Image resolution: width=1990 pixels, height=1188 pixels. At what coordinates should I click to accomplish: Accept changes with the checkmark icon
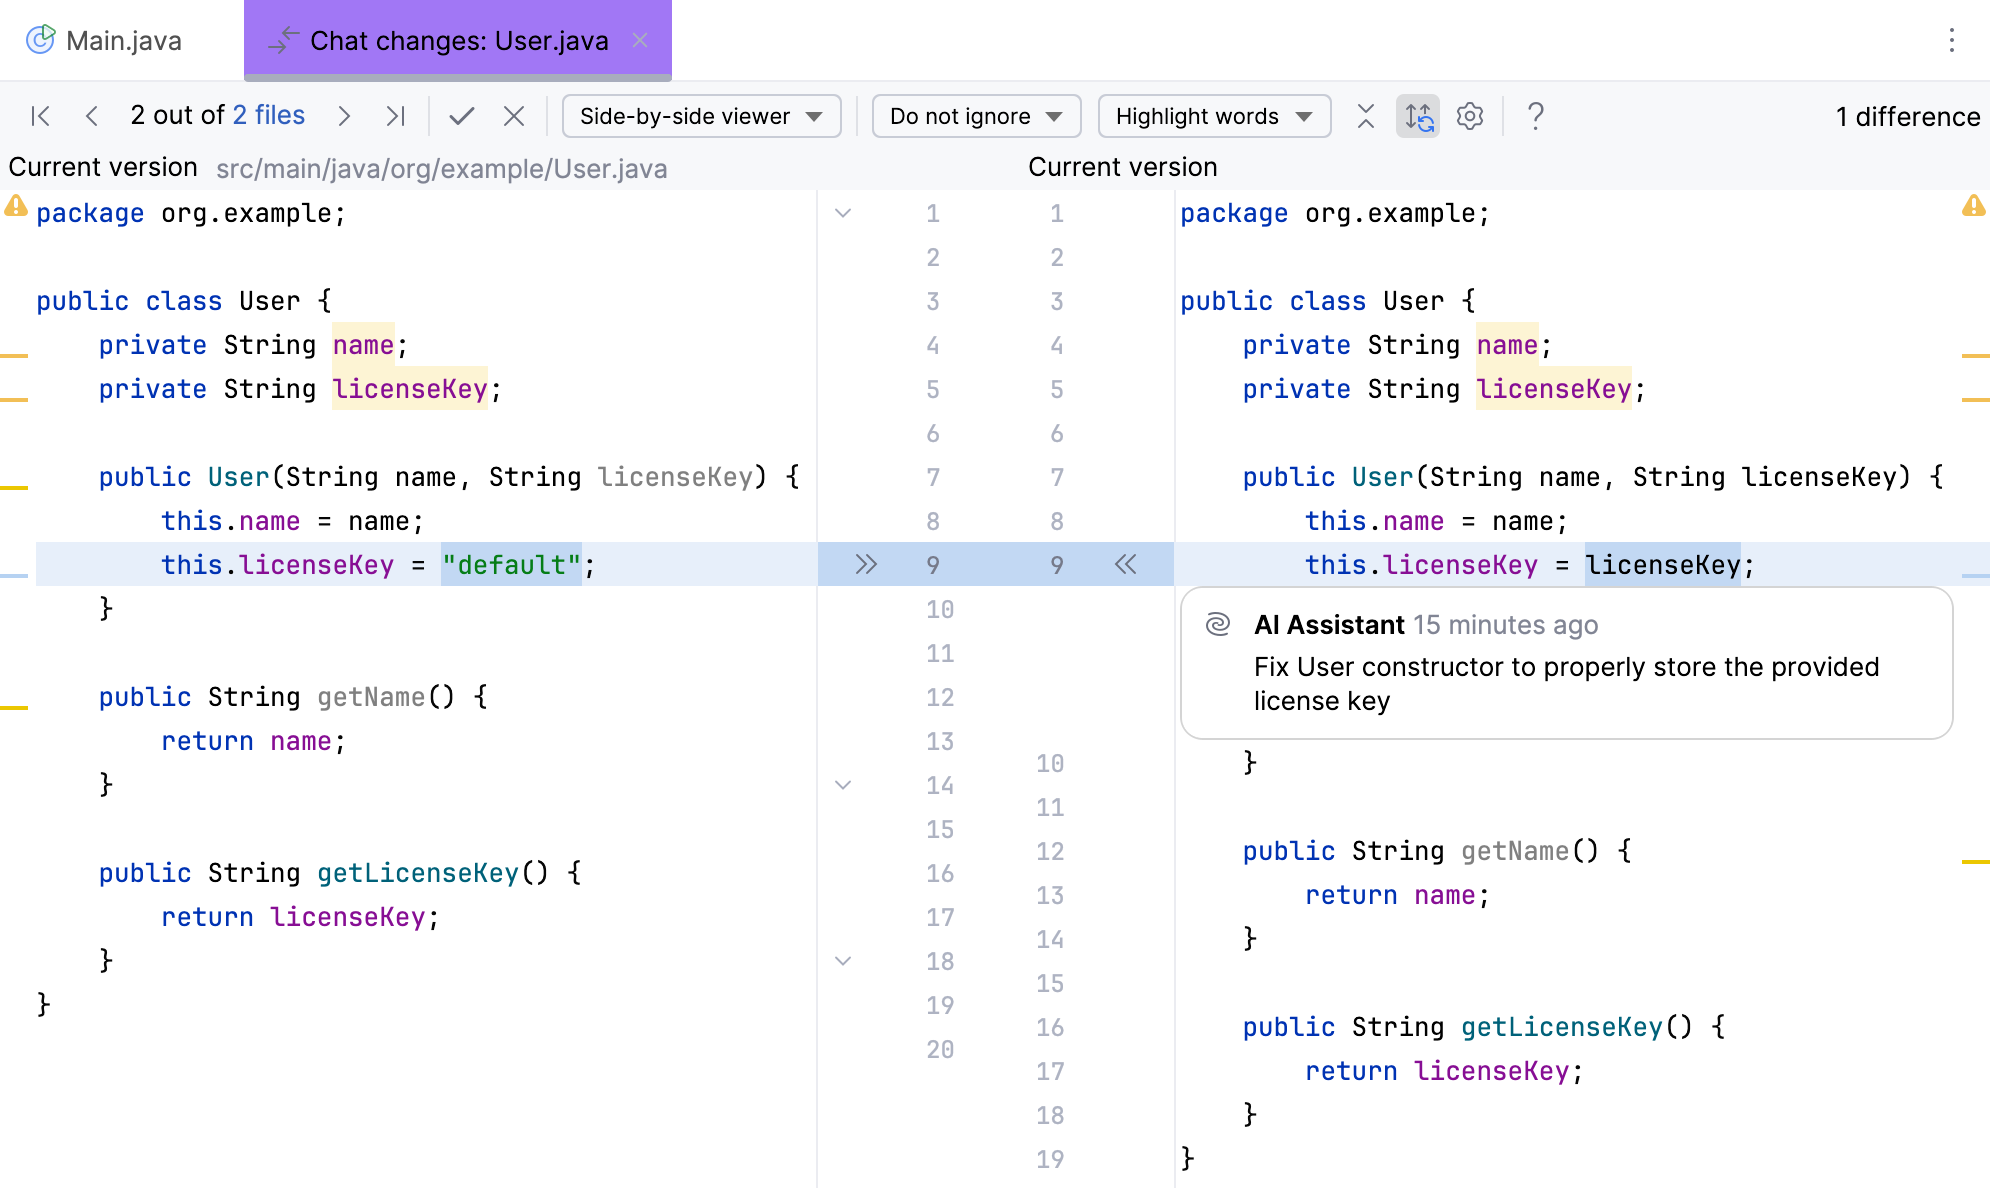point(461,116)
